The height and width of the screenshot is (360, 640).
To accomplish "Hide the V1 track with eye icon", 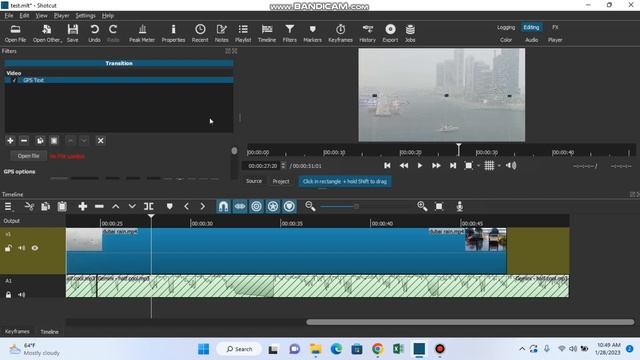I will coord(35,248).
